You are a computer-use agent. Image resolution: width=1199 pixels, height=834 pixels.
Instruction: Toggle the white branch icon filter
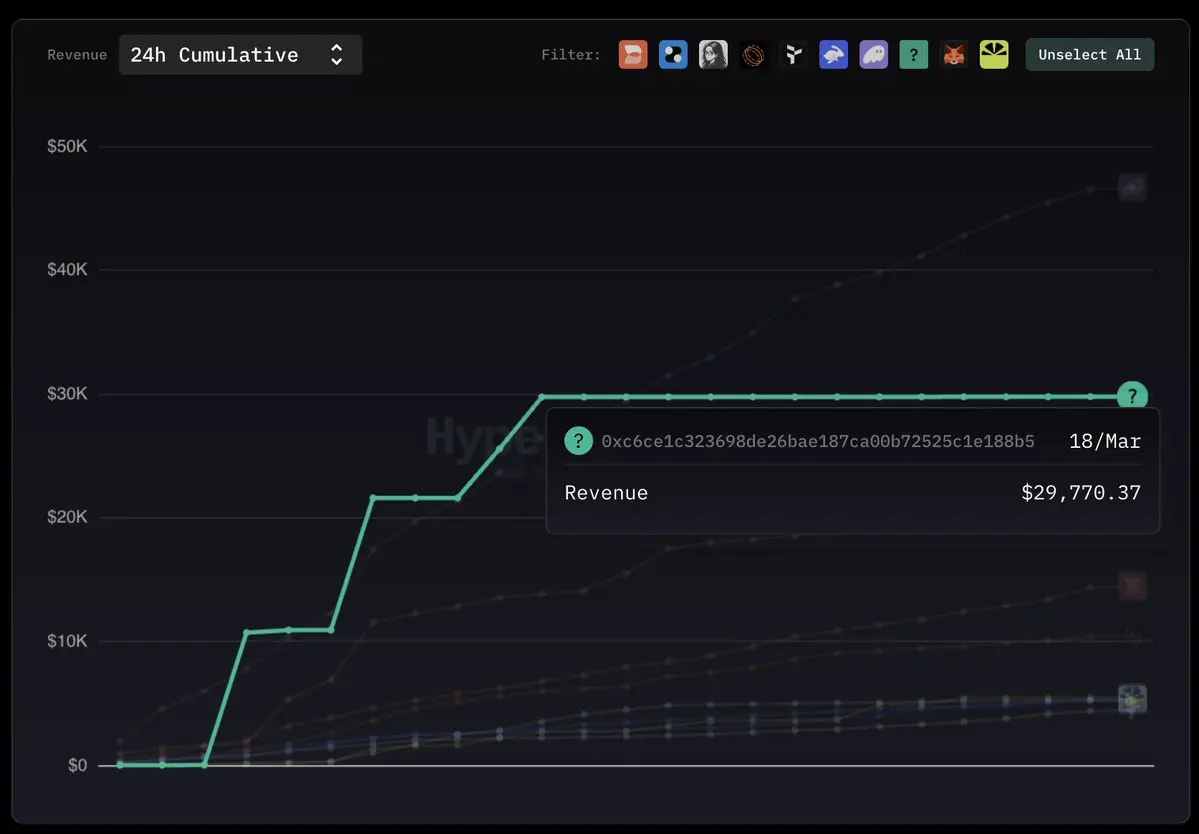click(x=793, y=54)
